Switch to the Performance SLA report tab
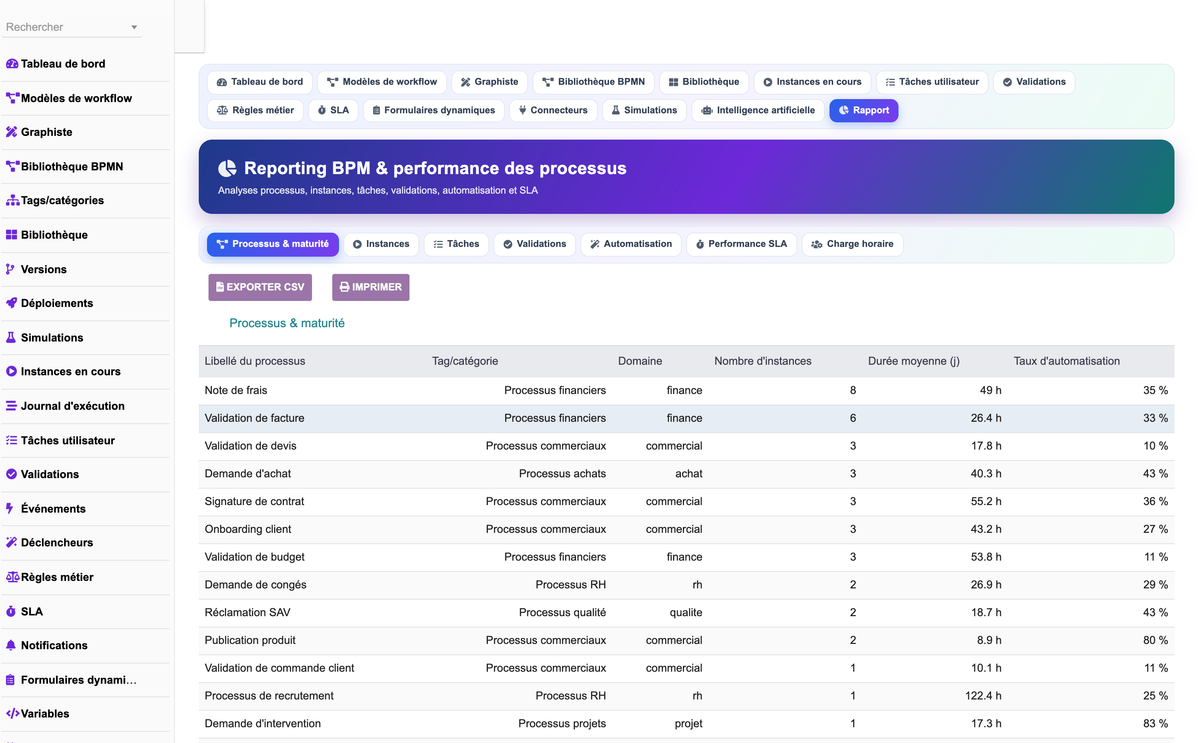The height and width of the screenshot is (743, 1200). pyautogui.click(x=741, y=244)
